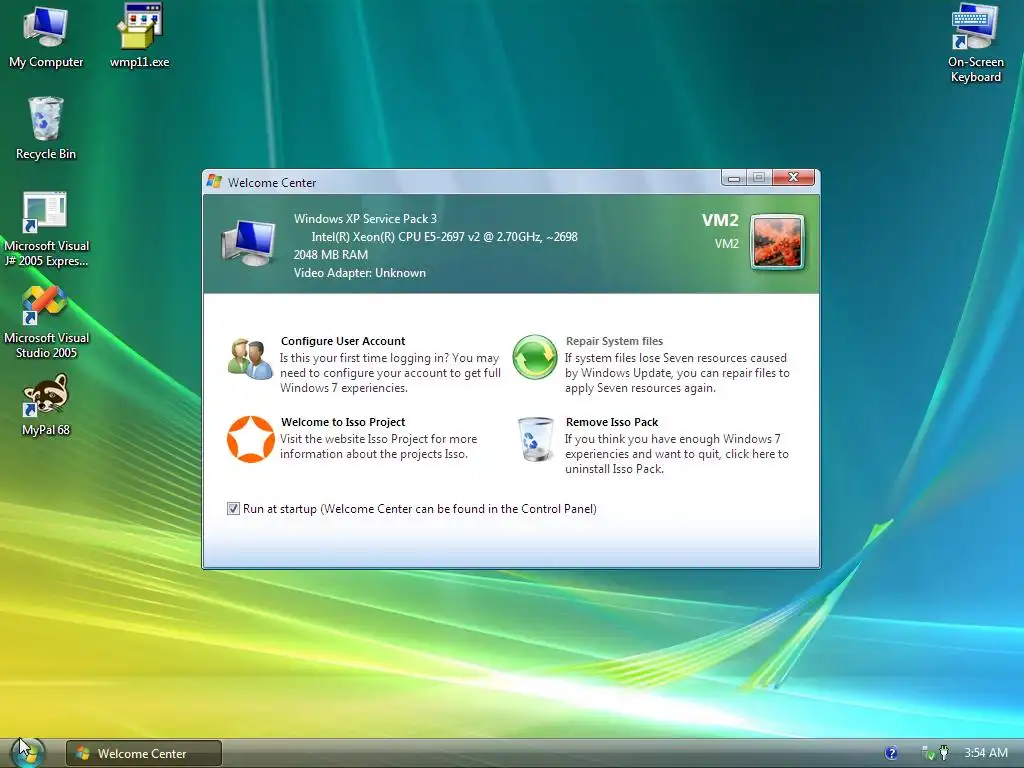Click the safely remove hardware tray icon
Image resolution: width=1024 pixels, height=768 pixels.
[944, 753]
